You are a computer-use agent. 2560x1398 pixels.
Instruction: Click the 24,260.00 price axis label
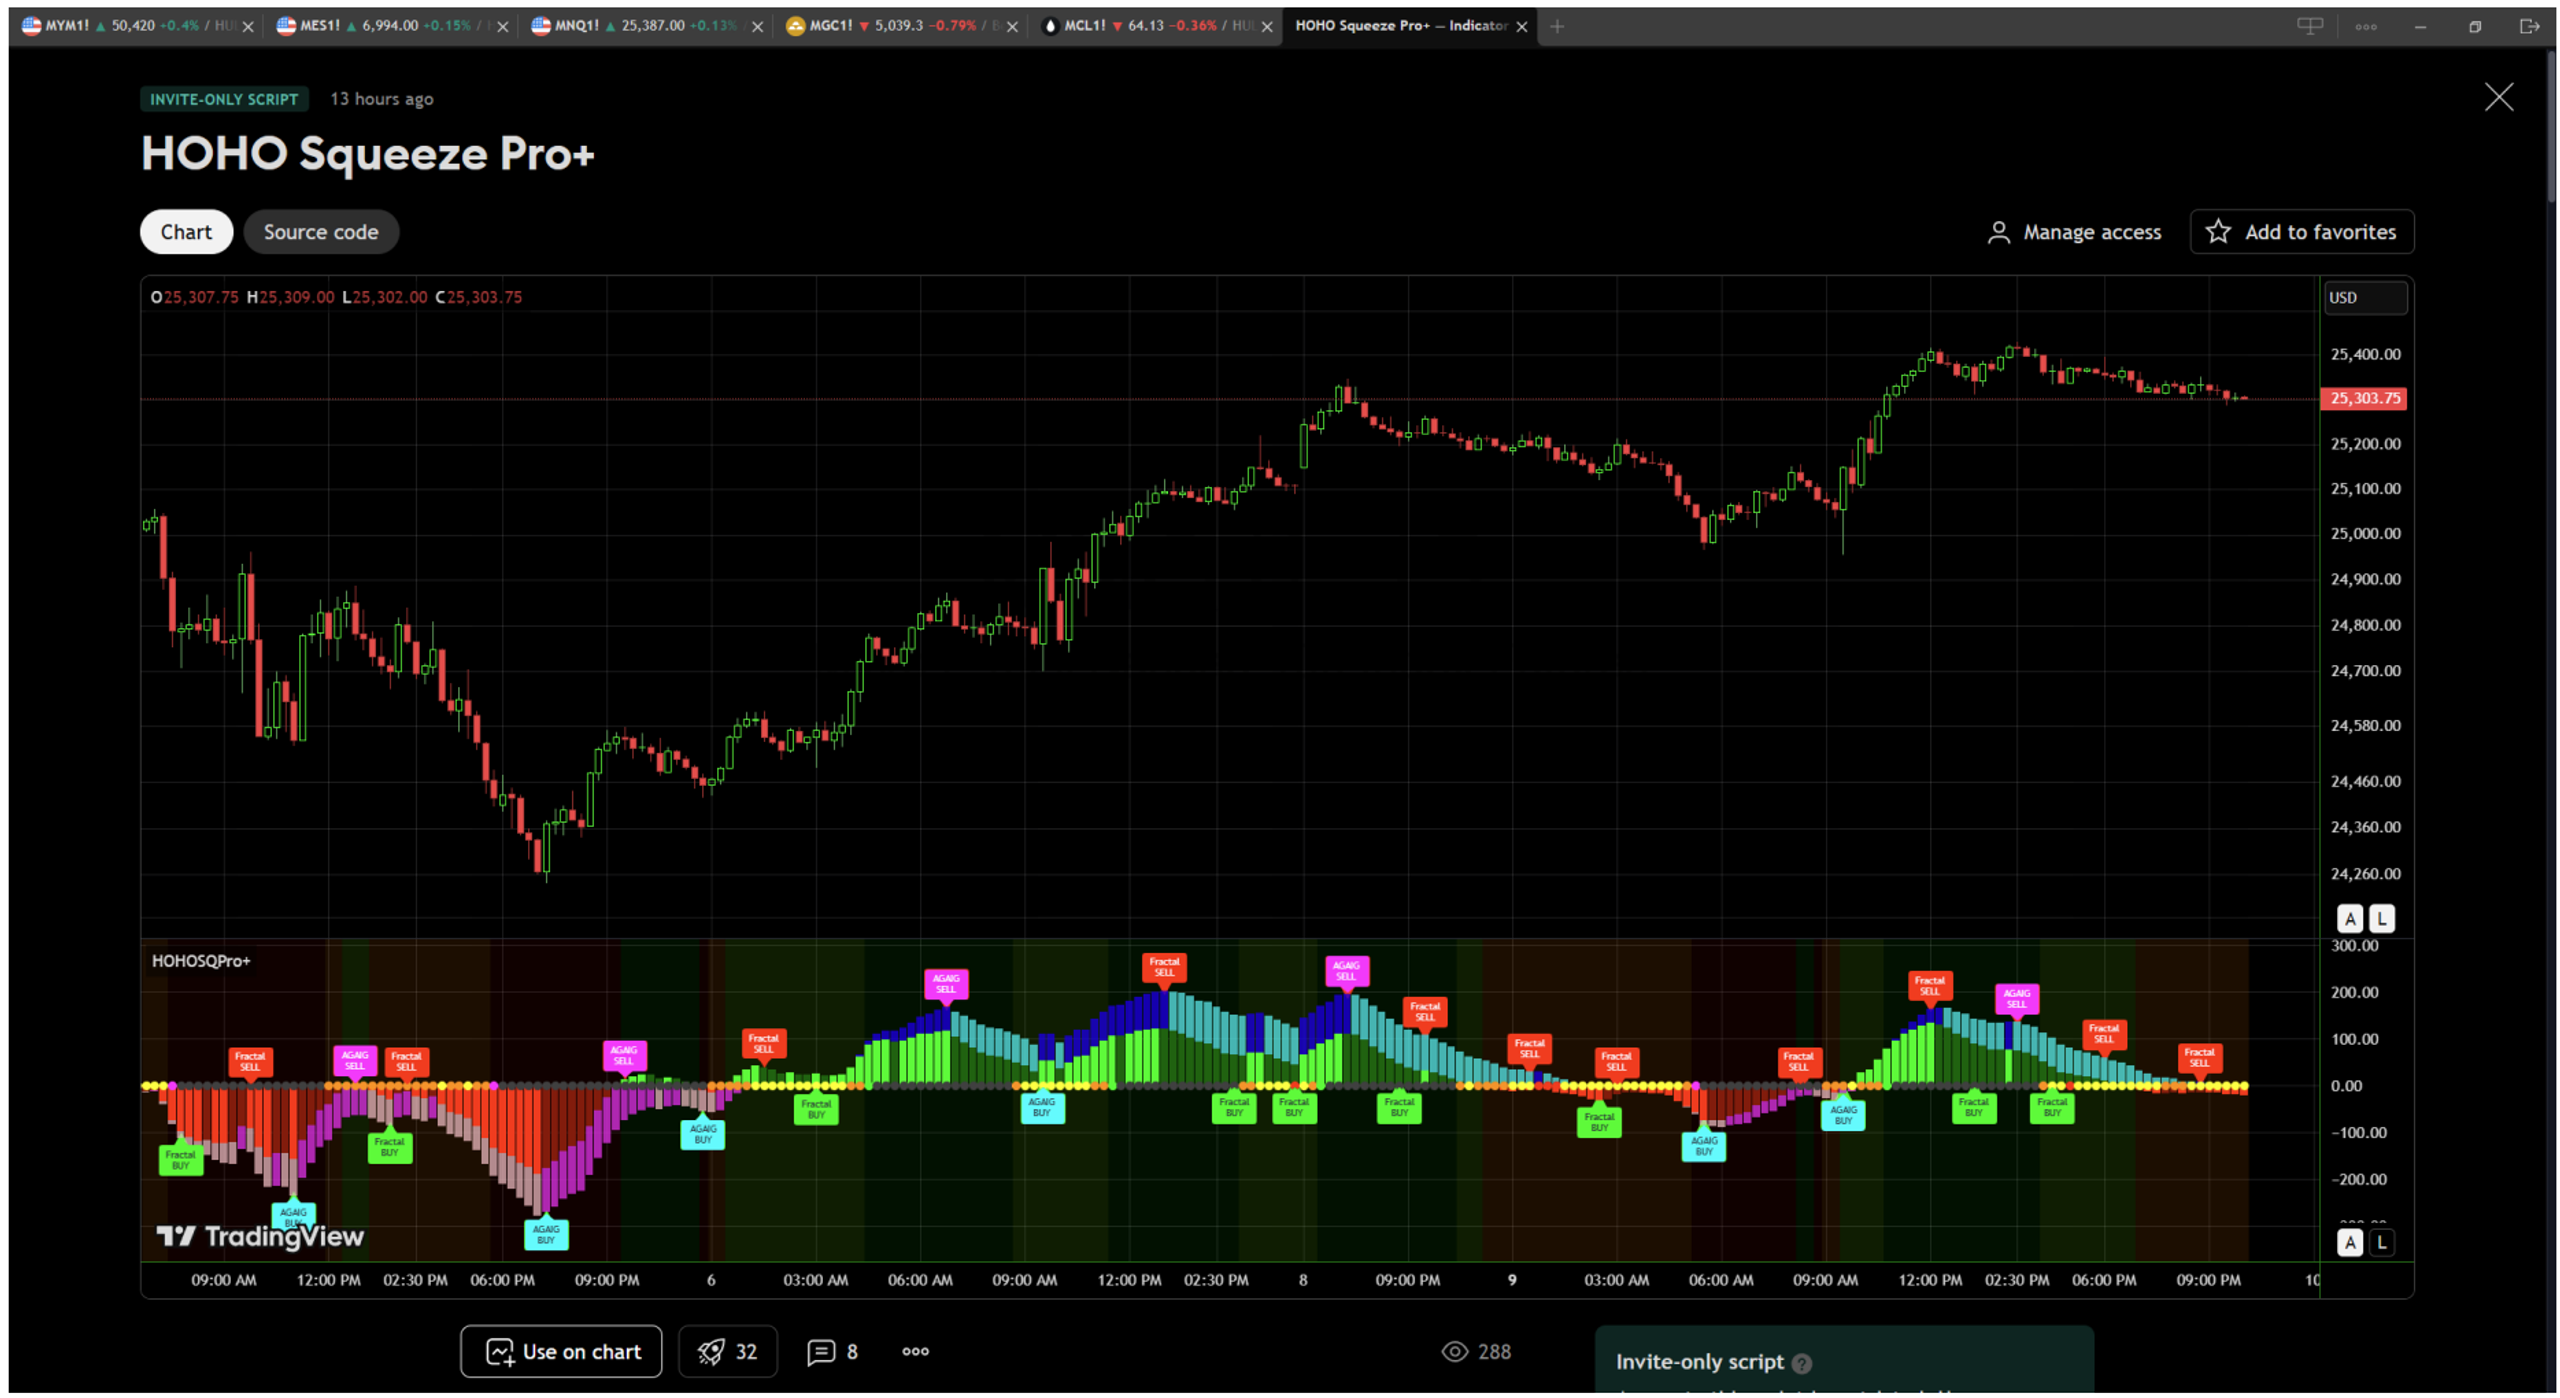(2365, 874)
